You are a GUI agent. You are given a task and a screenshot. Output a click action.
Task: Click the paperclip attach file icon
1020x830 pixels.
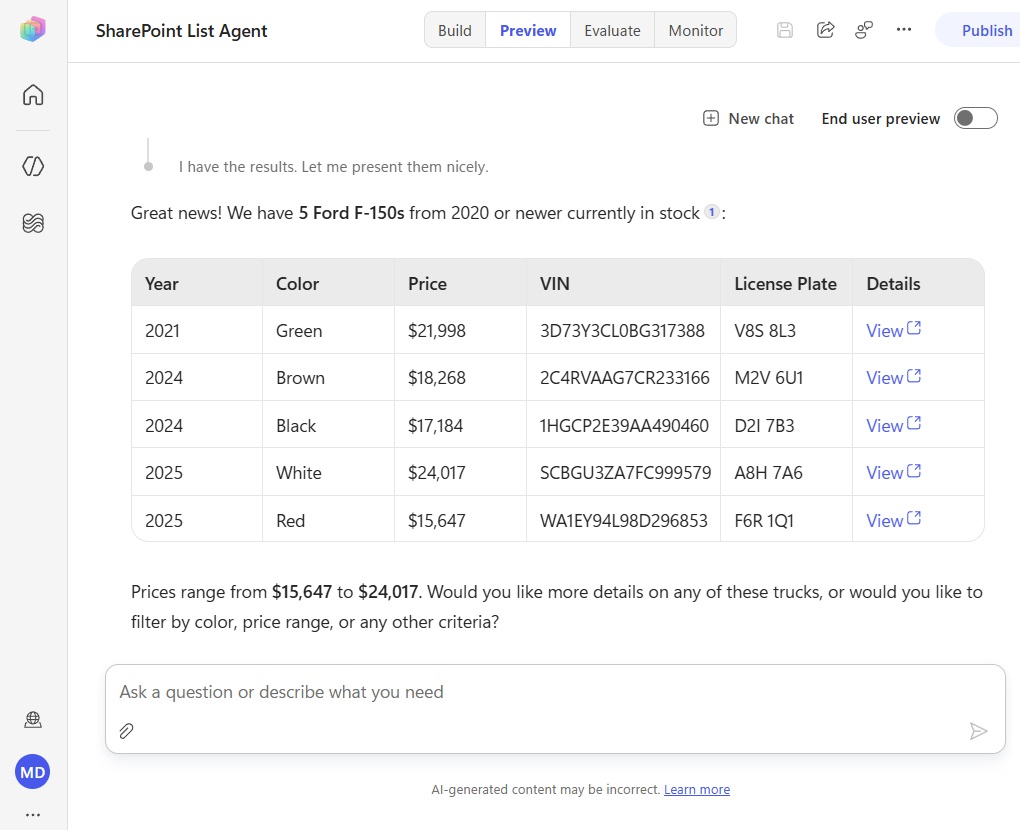[126, 731]
